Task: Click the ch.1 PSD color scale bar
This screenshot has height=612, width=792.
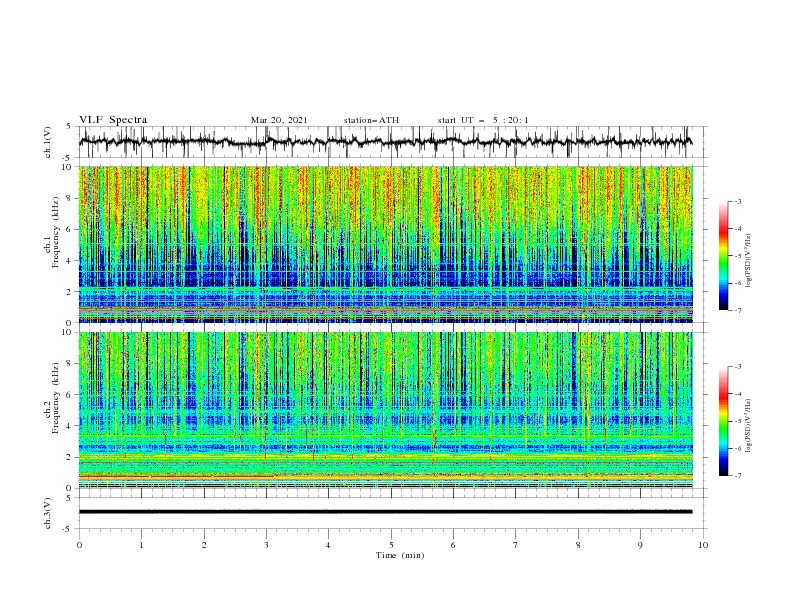Action: coord(723,256)
